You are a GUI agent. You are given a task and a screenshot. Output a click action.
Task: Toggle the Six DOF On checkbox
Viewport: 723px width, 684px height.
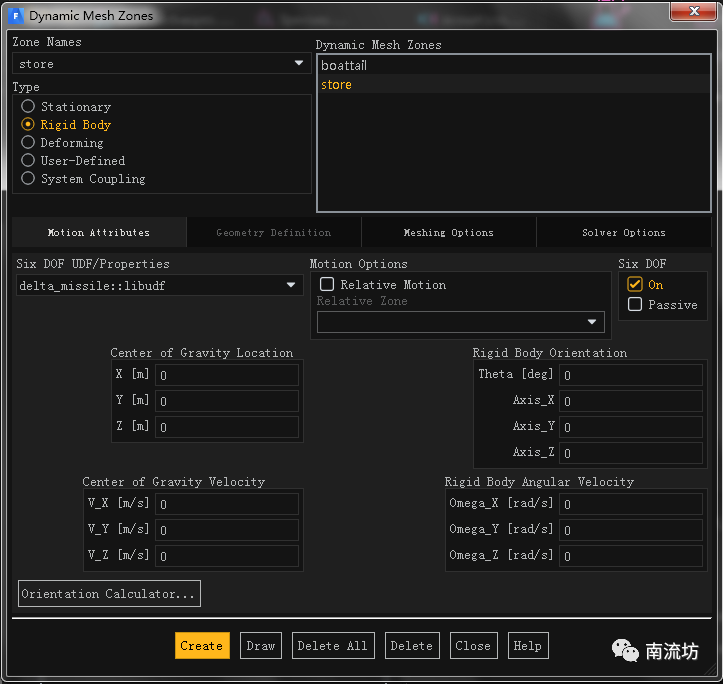click(635, 285)
